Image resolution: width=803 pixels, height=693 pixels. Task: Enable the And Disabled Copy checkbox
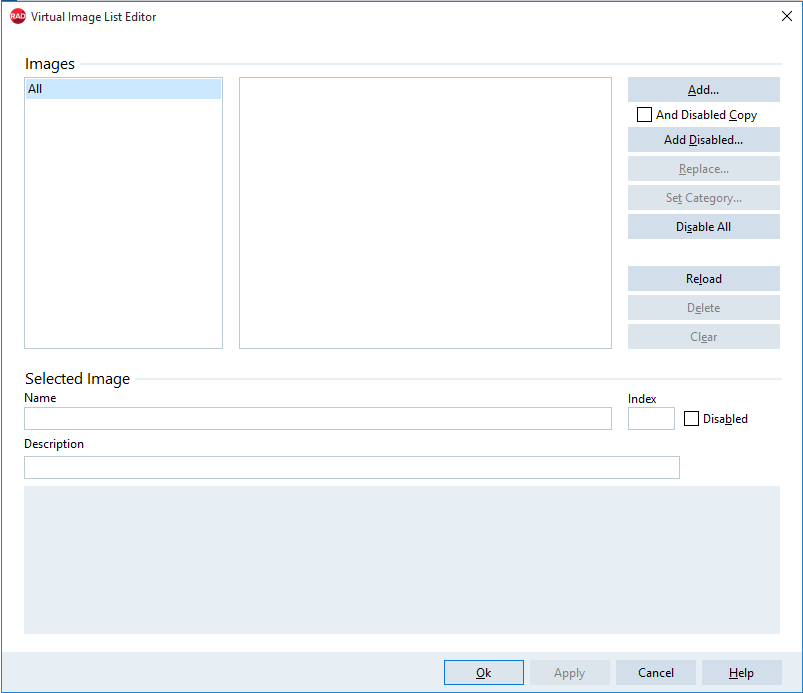coord(644,115)
